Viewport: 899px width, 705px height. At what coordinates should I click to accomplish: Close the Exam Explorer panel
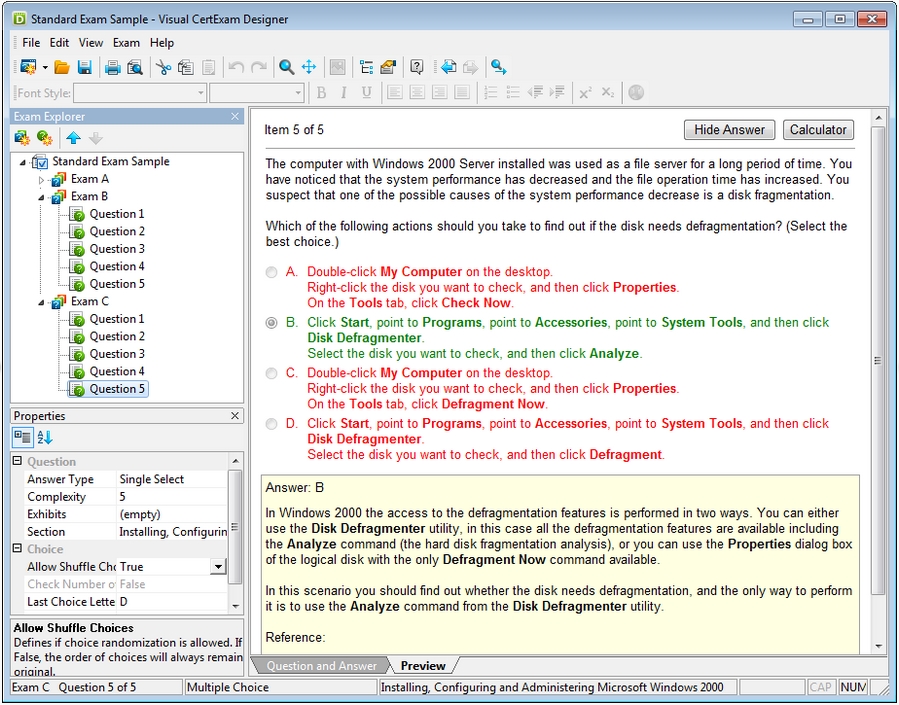(x=235, y=116)
